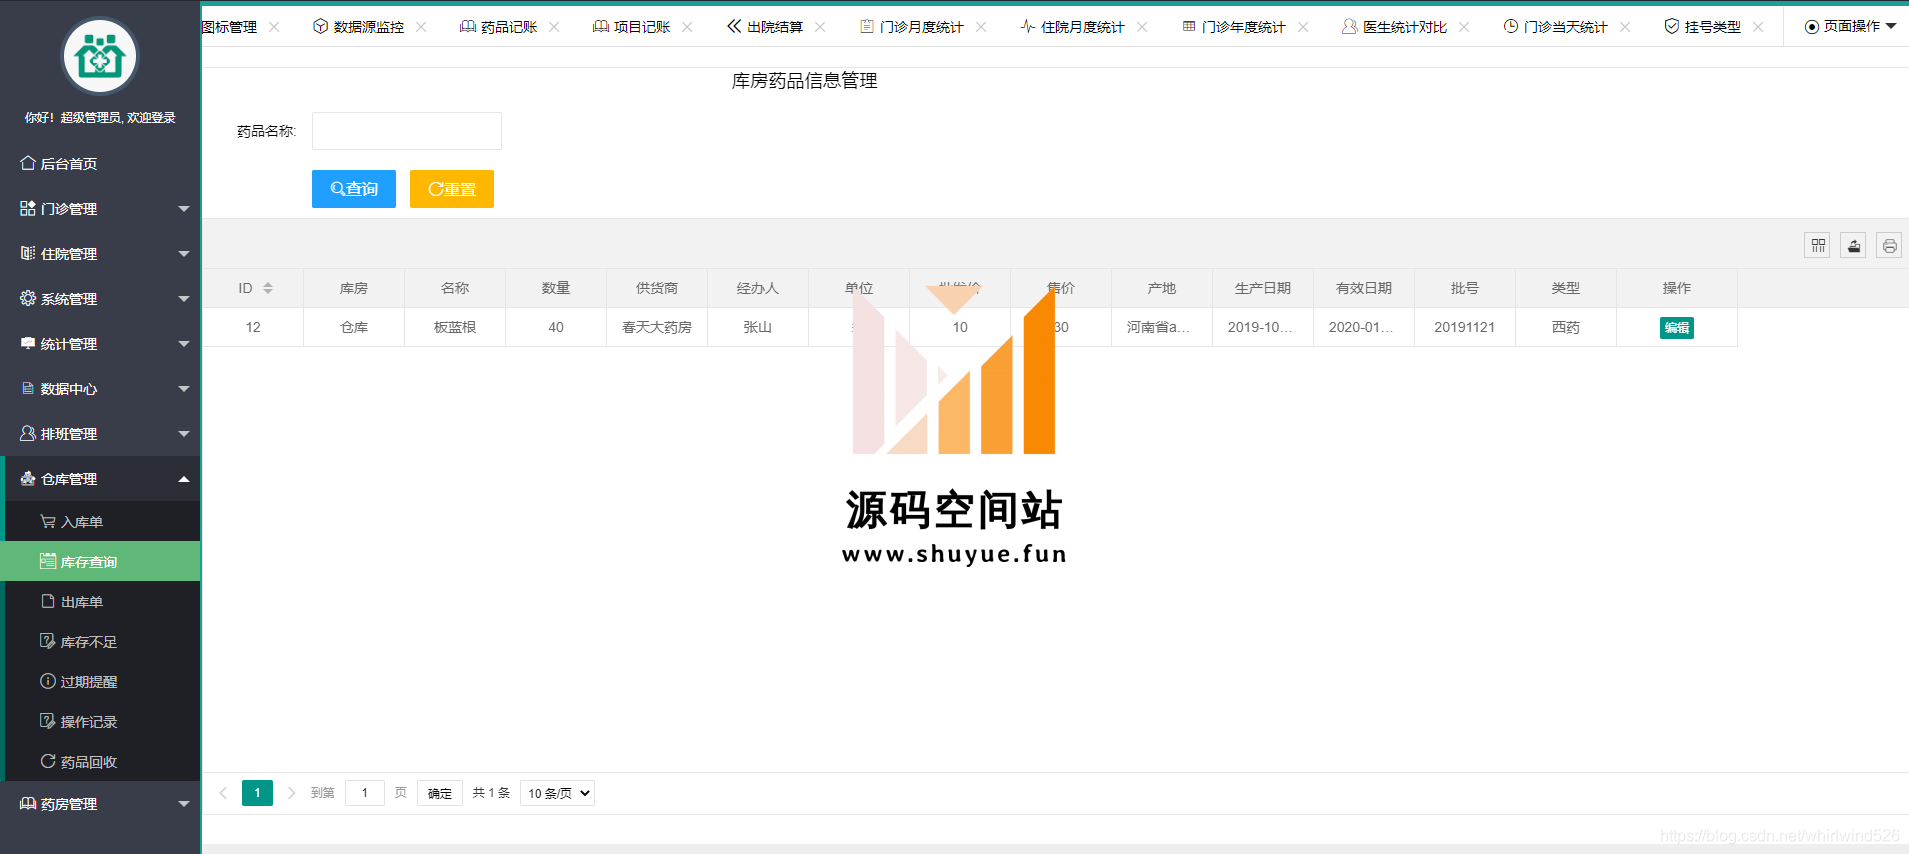Close the 项目记账 tab
This screenshot has height=854, width=1909.
[x=687, y=27]
